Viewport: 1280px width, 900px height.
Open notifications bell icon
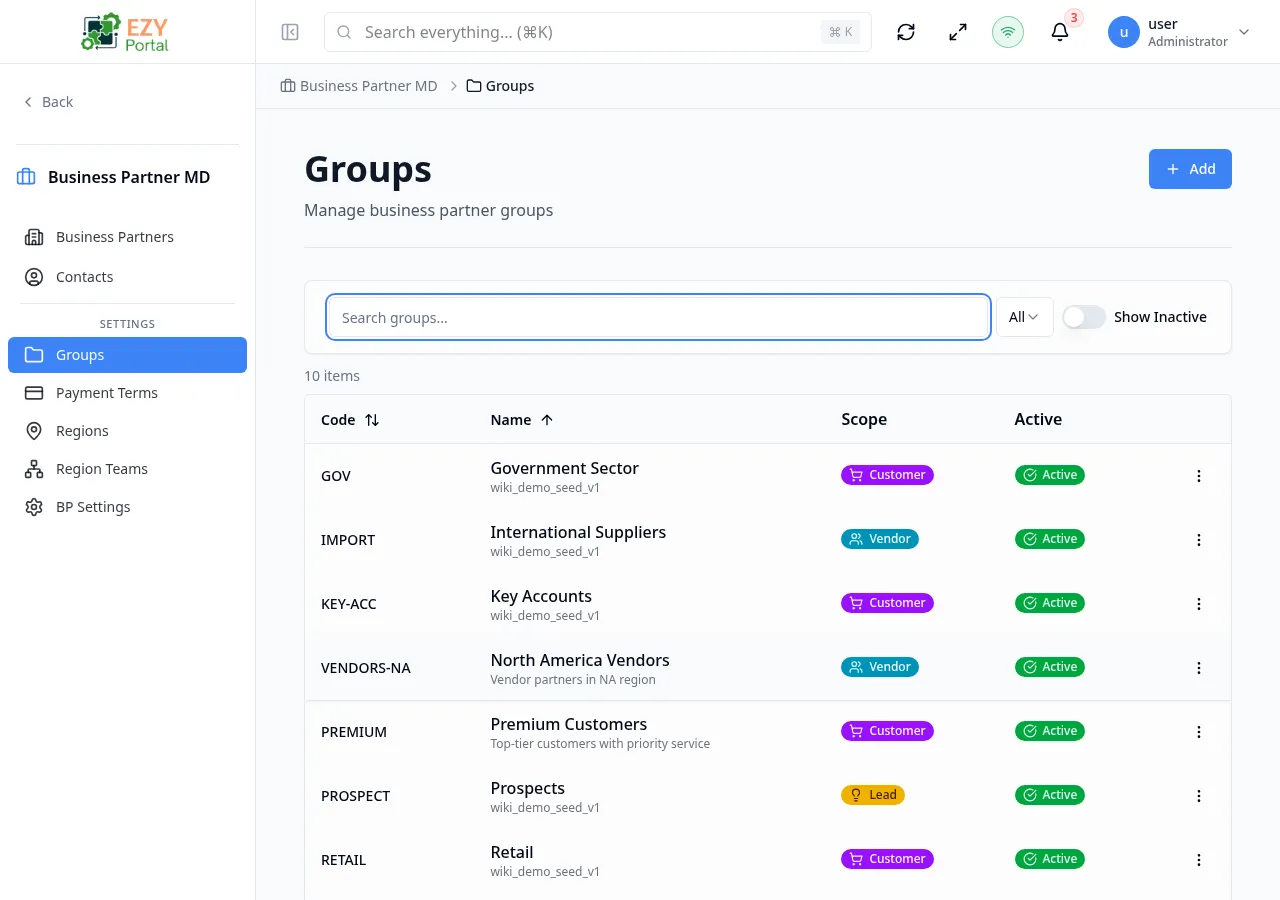[1060, 32]
